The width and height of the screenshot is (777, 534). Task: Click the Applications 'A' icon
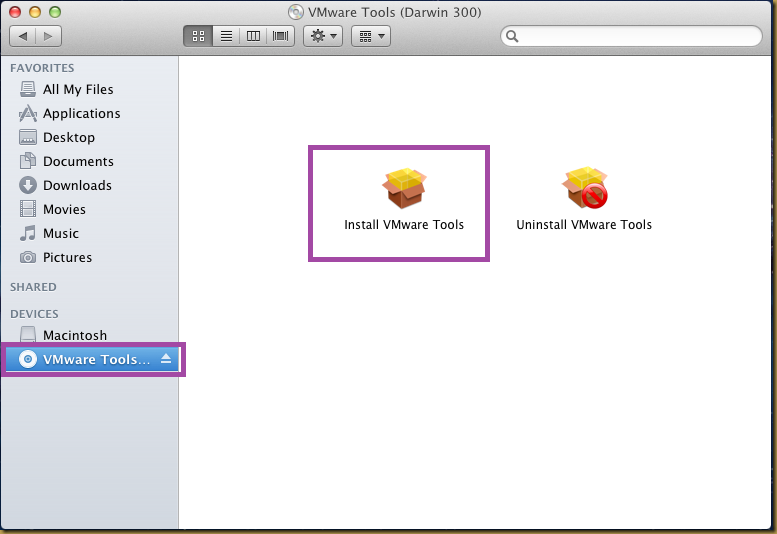[28, 113]
